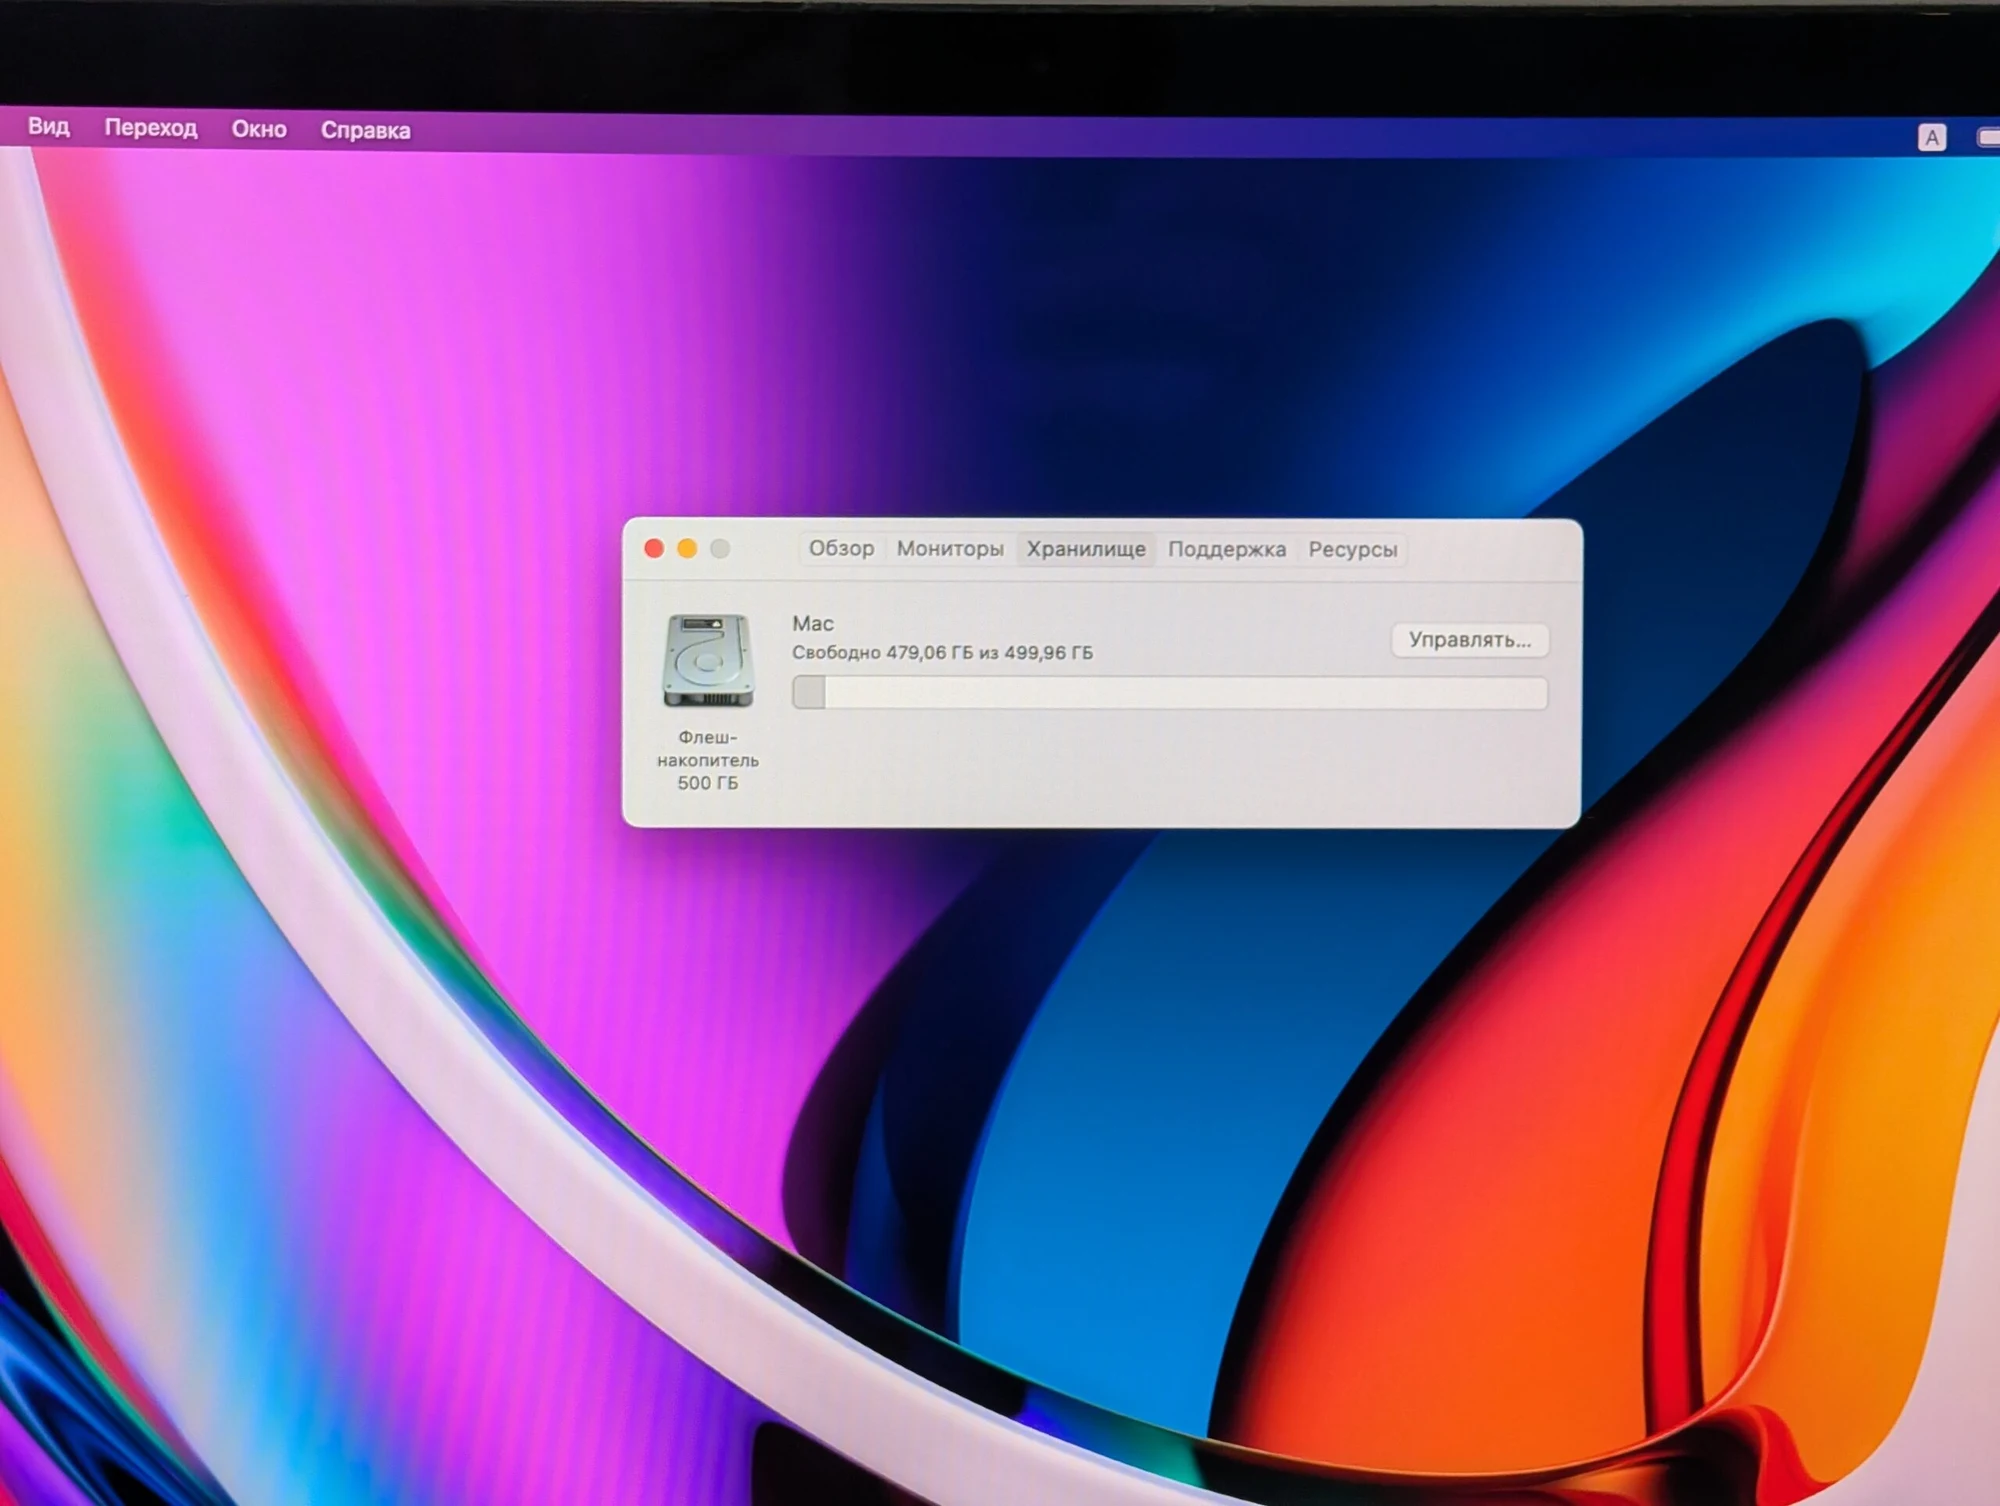Close the storage window with red button

tap(654, 548)
